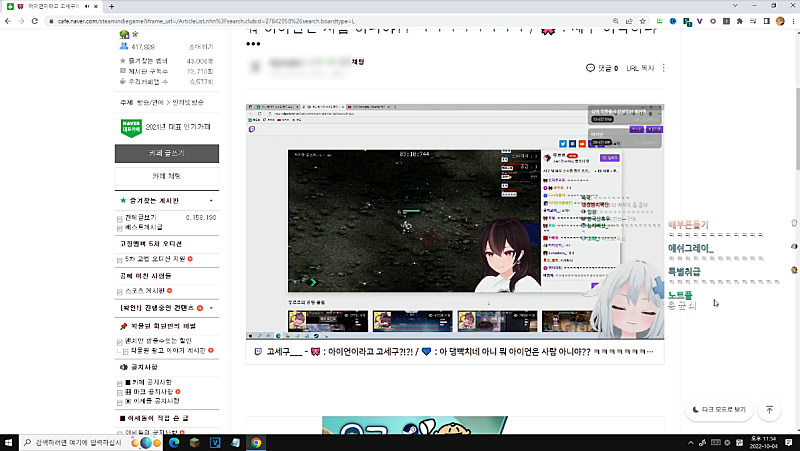
Task: Click the 인터넷방송 topic category link
Action: coord(187,103)
